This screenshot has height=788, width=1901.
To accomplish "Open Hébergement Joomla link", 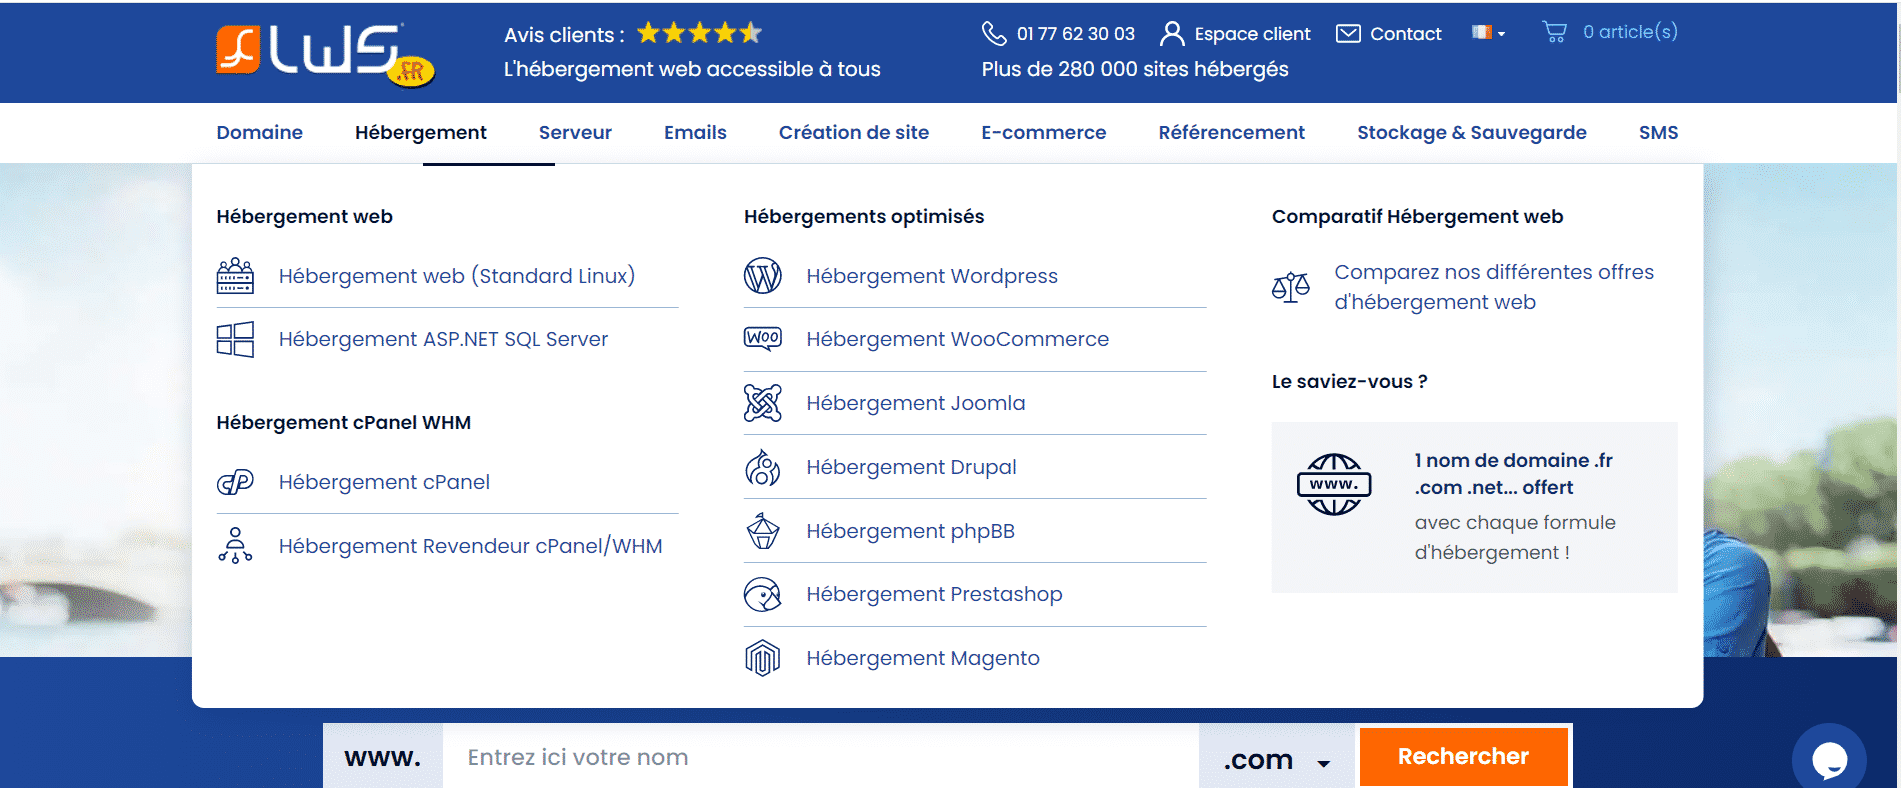I will pos(916,403).
